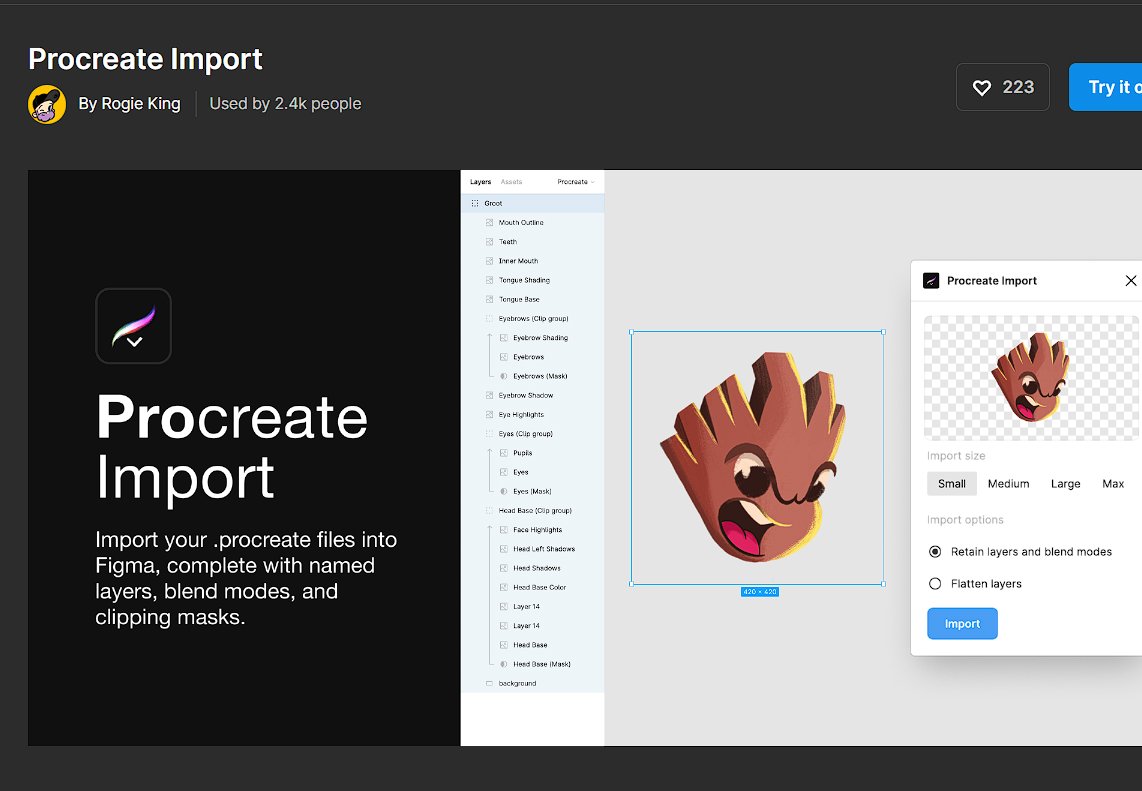
Task: Choose Medium import size
Action: 1009,484
